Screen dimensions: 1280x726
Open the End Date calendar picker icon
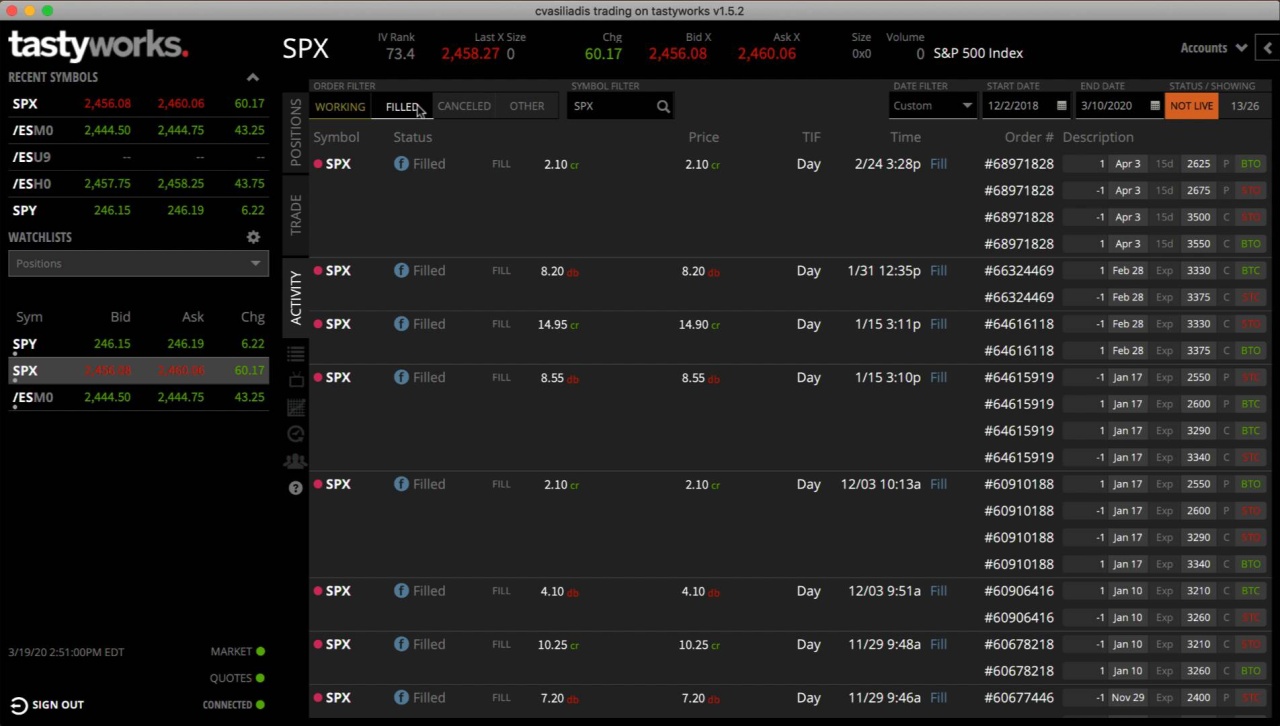tap(1155, 106)
